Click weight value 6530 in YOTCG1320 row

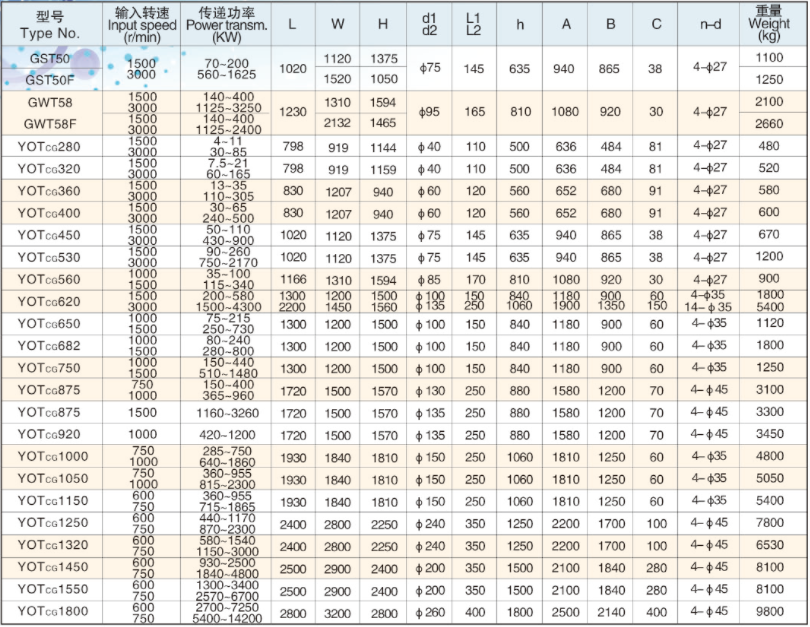pos(770,545)
